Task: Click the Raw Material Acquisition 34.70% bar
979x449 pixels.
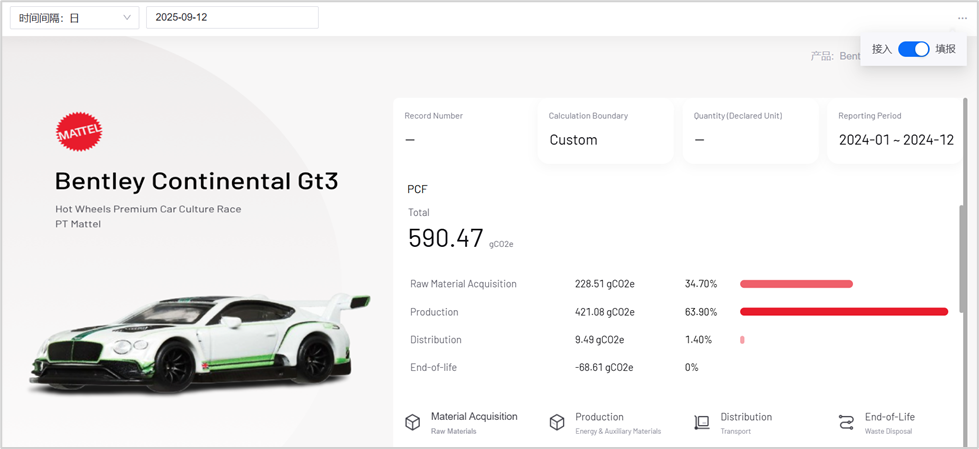Action: tap(796, 284)
